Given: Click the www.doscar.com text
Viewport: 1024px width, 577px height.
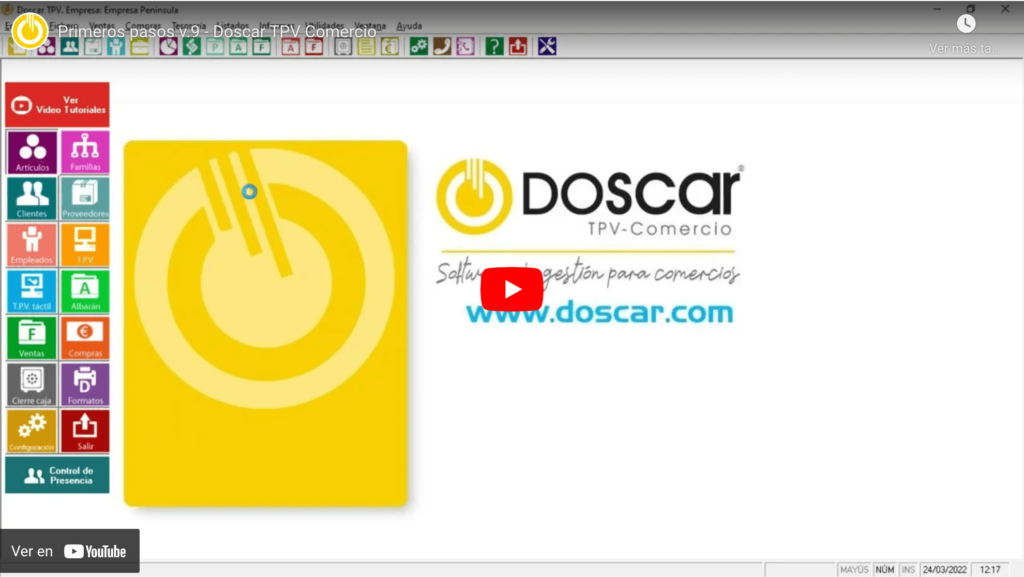Looking at the screenshot, I should pyautogui.click(x=600, y=312).
